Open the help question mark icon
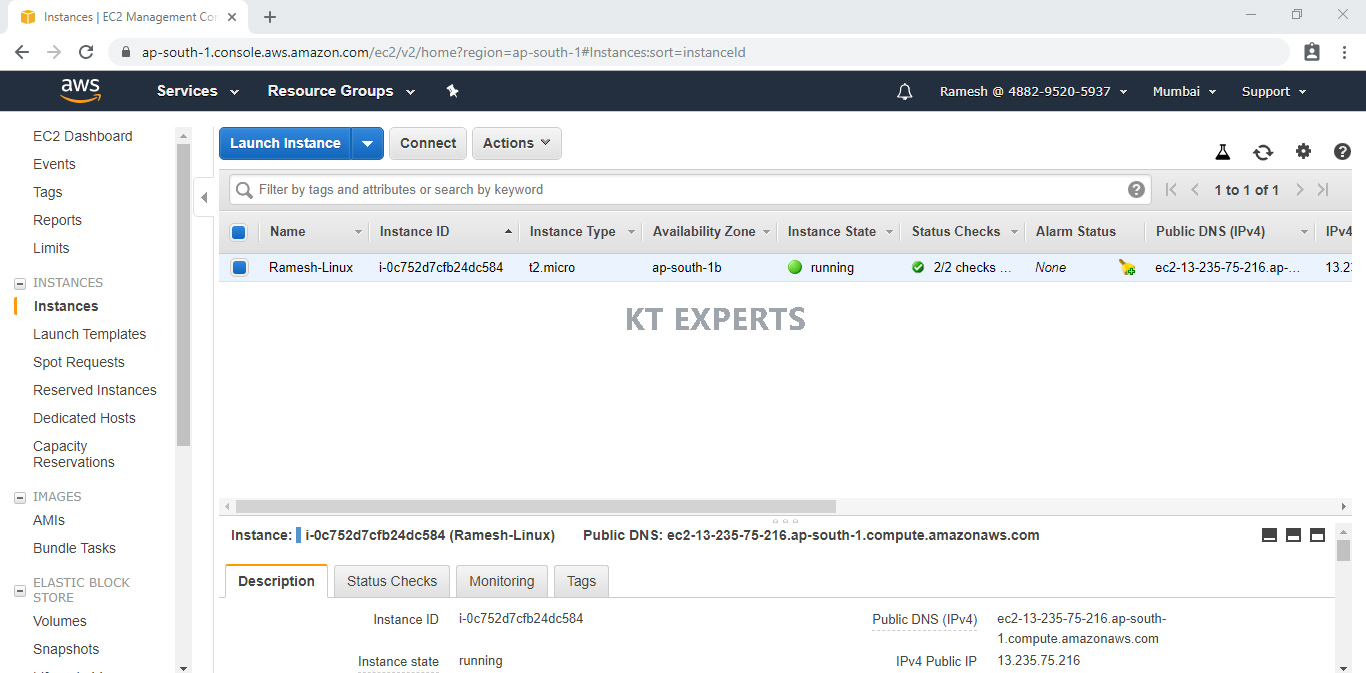1366x673 pixels. (x=1343, y=152)
